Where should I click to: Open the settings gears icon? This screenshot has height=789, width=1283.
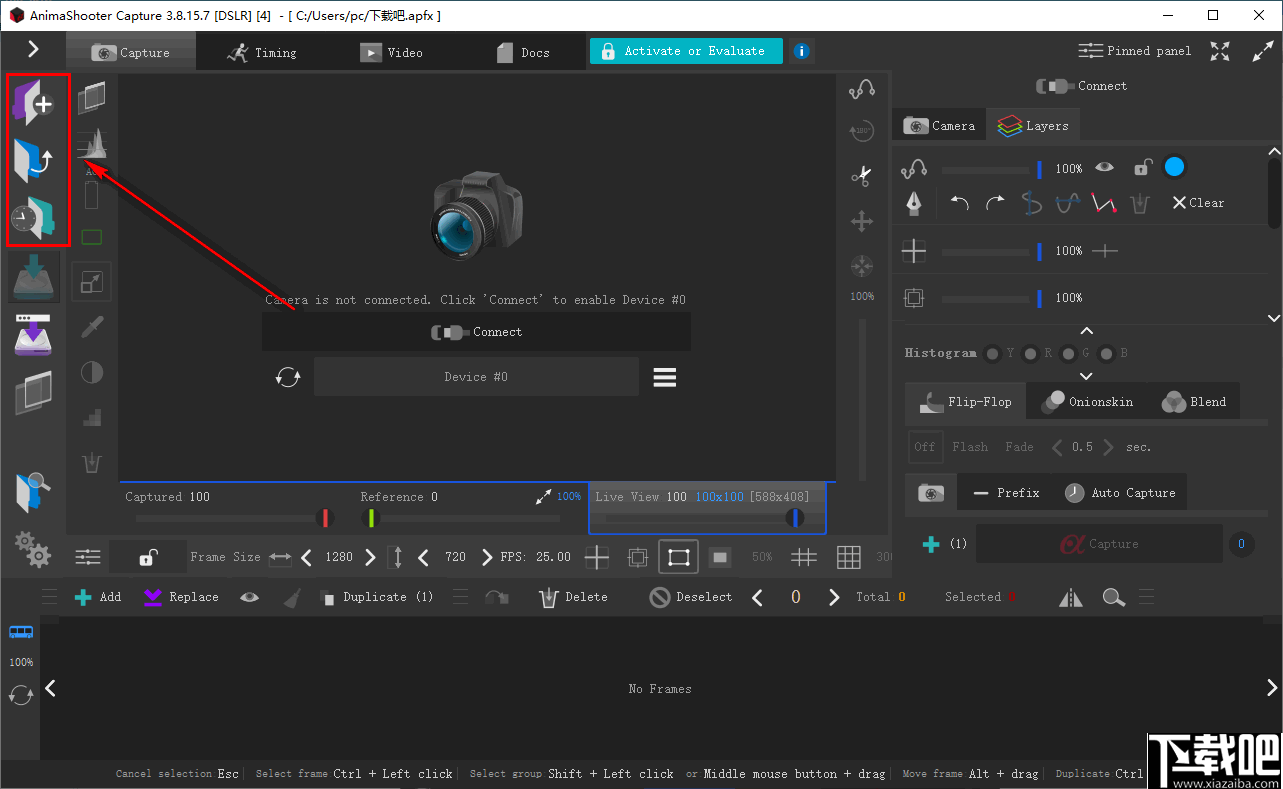[x=33, y=549]
